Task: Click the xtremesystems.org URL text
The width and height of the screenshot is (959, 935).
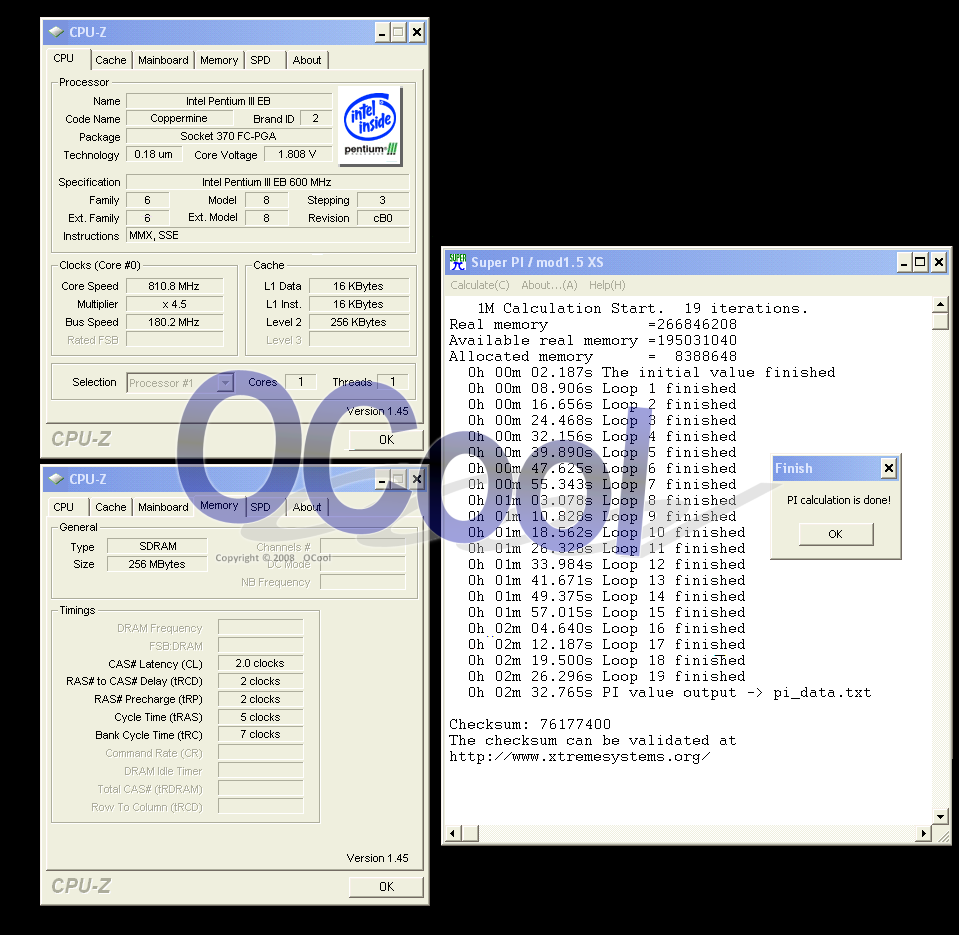Action: [580, 757]
